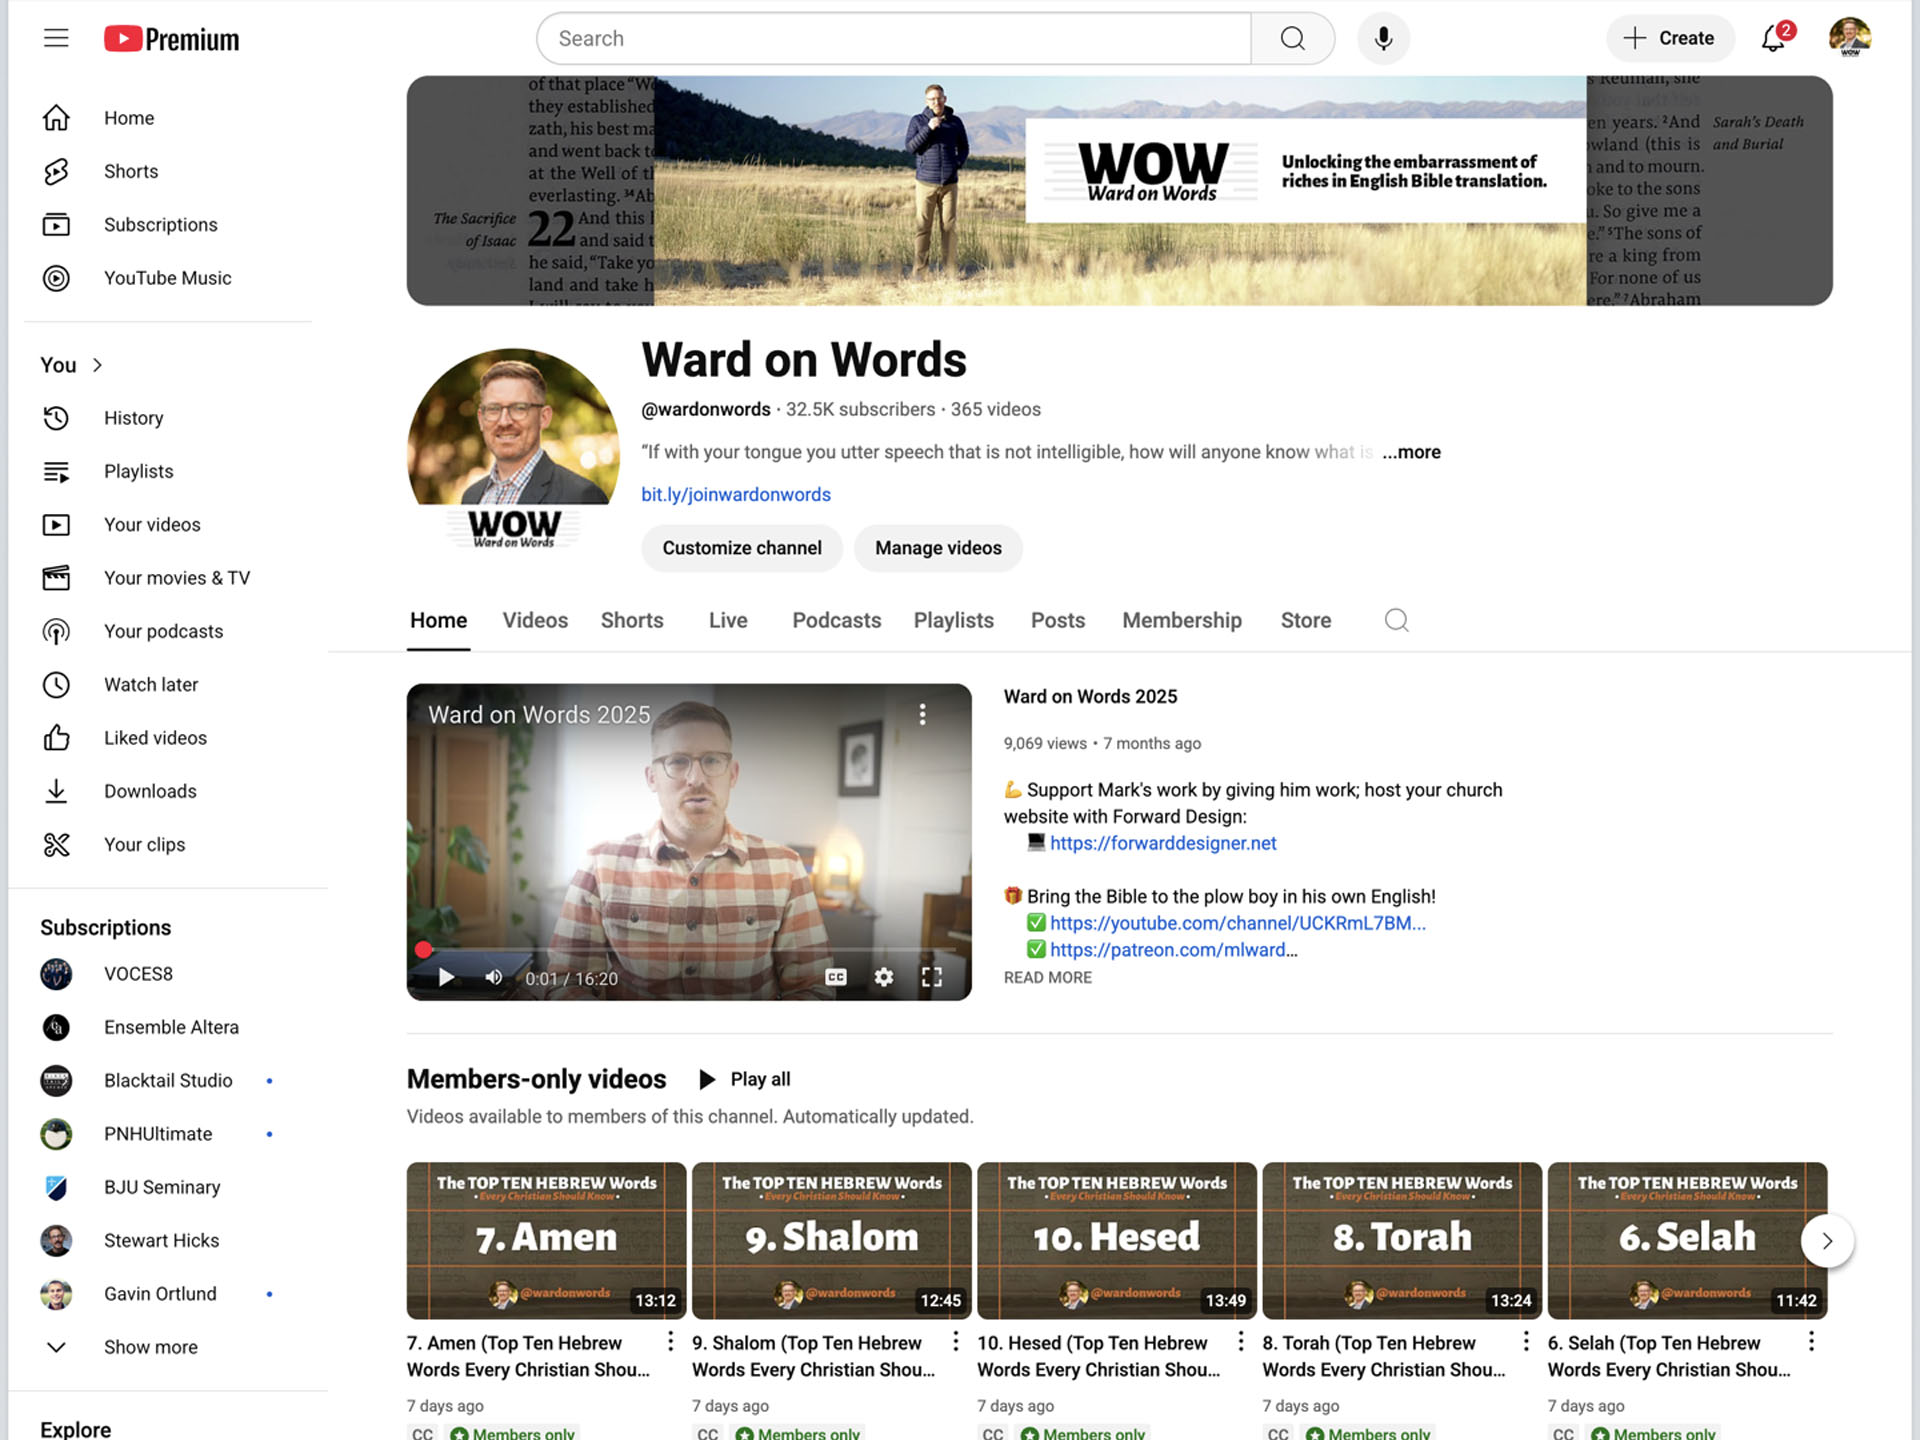1920x1440 pixels.
Task: Switch to the Podcasts tab
Action: [x=837, y=620]
